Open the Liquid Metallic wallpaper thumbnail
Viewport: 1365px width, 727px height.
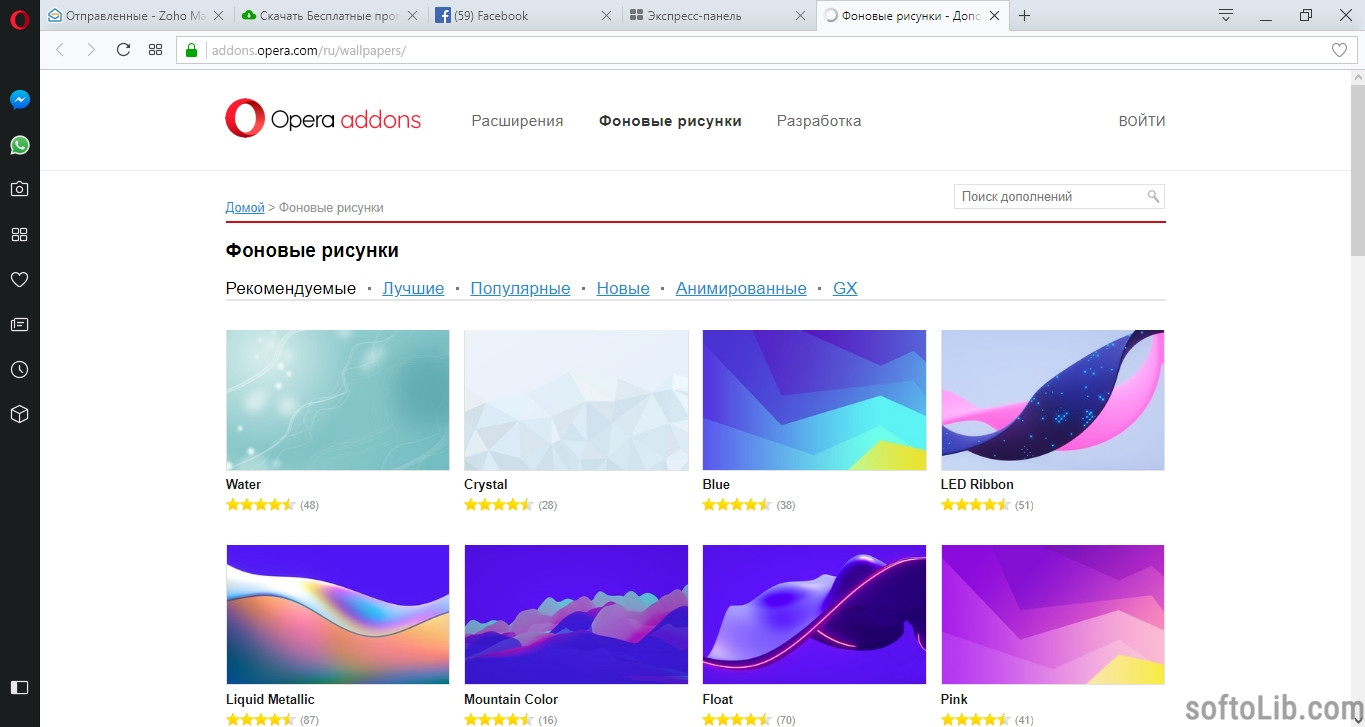[x=338, y=615]
